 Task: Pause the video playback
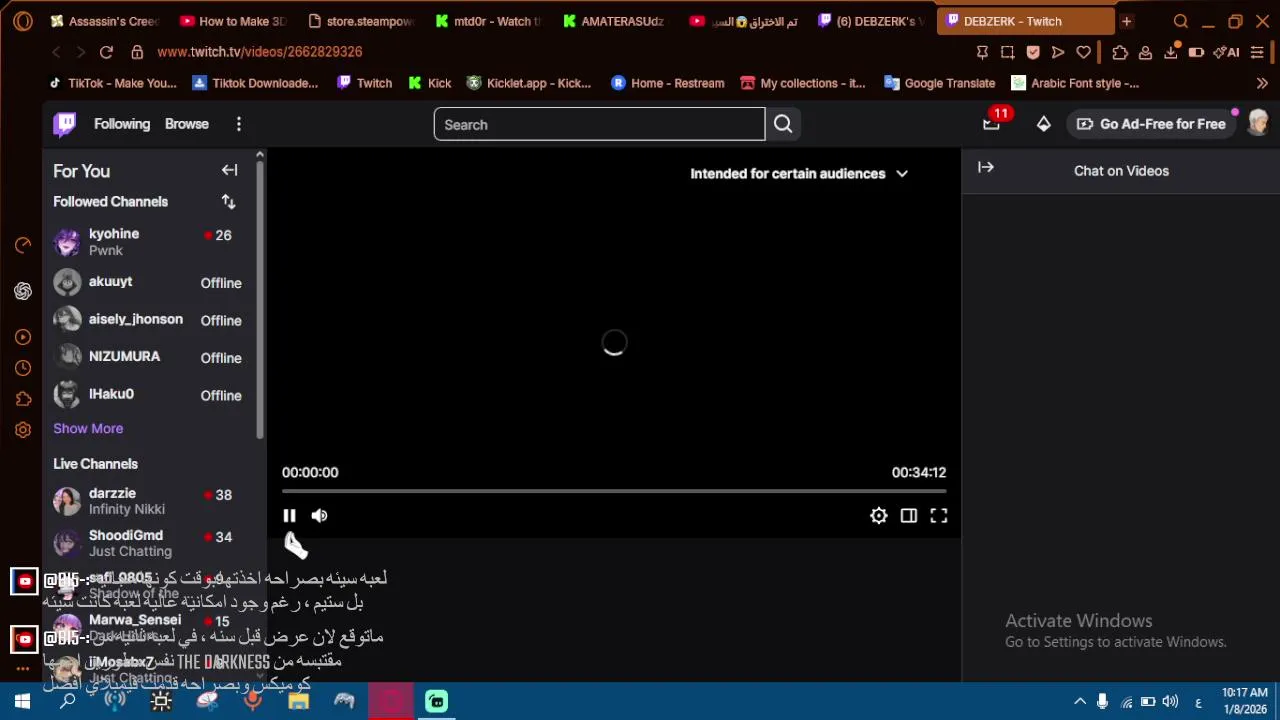pyautogui.click(x=289, y=516)
